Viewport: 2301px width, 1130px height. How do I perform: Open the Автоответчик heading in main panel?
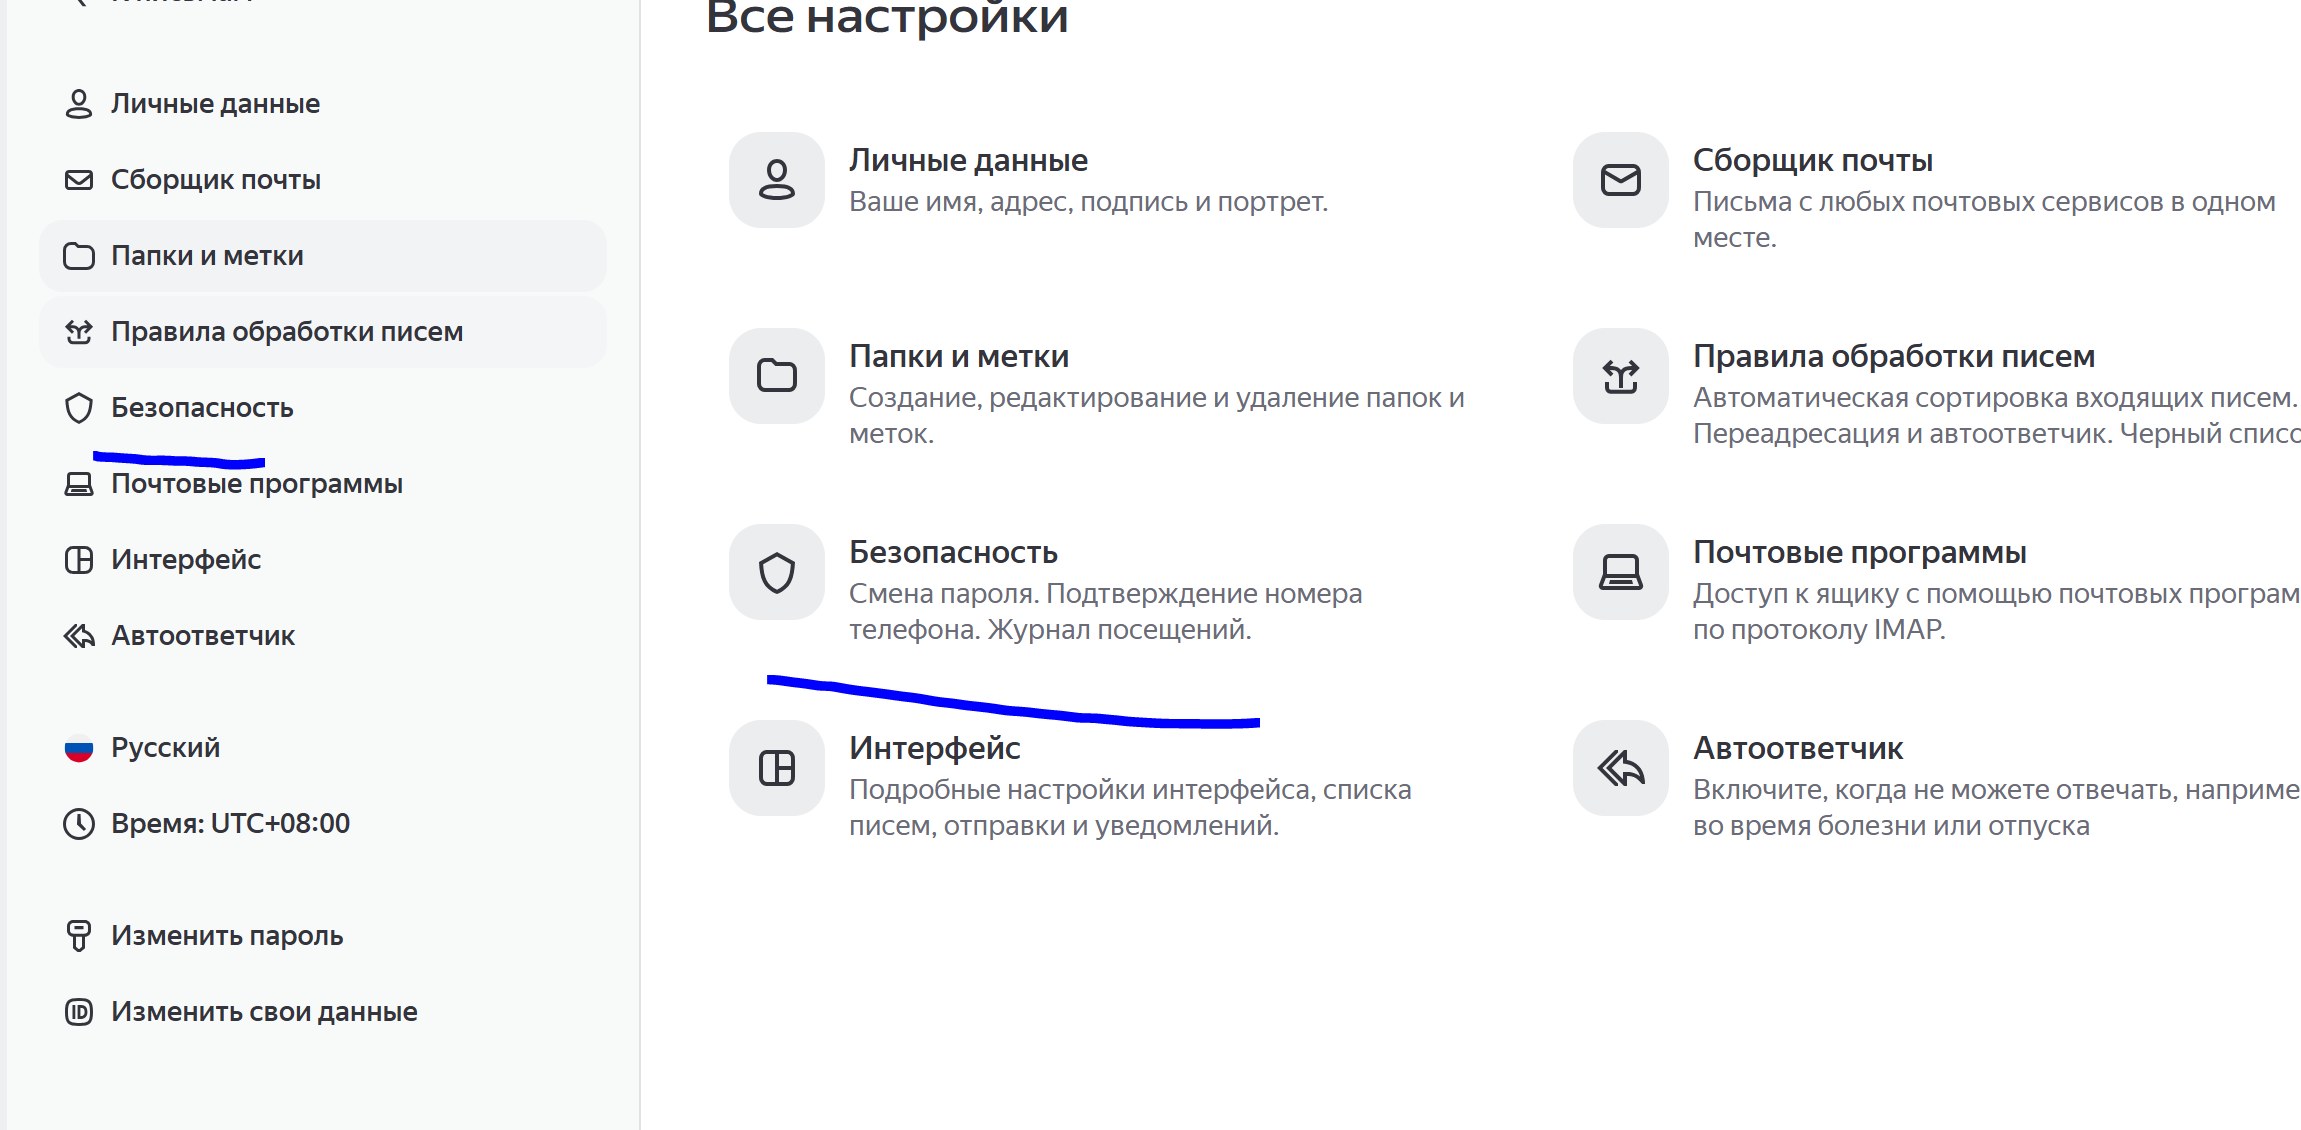tap(1797, 748)
